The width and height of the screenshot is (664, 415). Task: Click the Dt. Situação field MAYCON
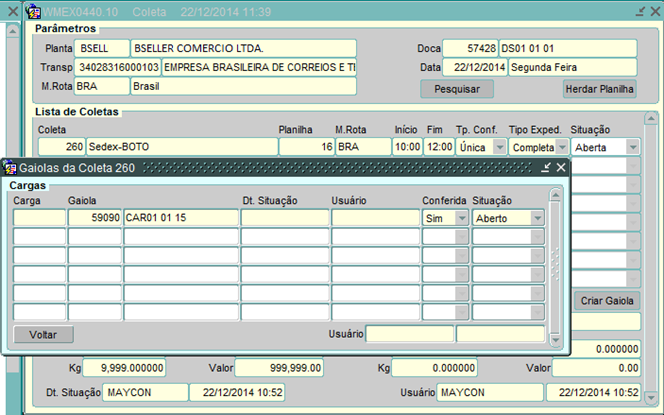click(x=145, y=393)
